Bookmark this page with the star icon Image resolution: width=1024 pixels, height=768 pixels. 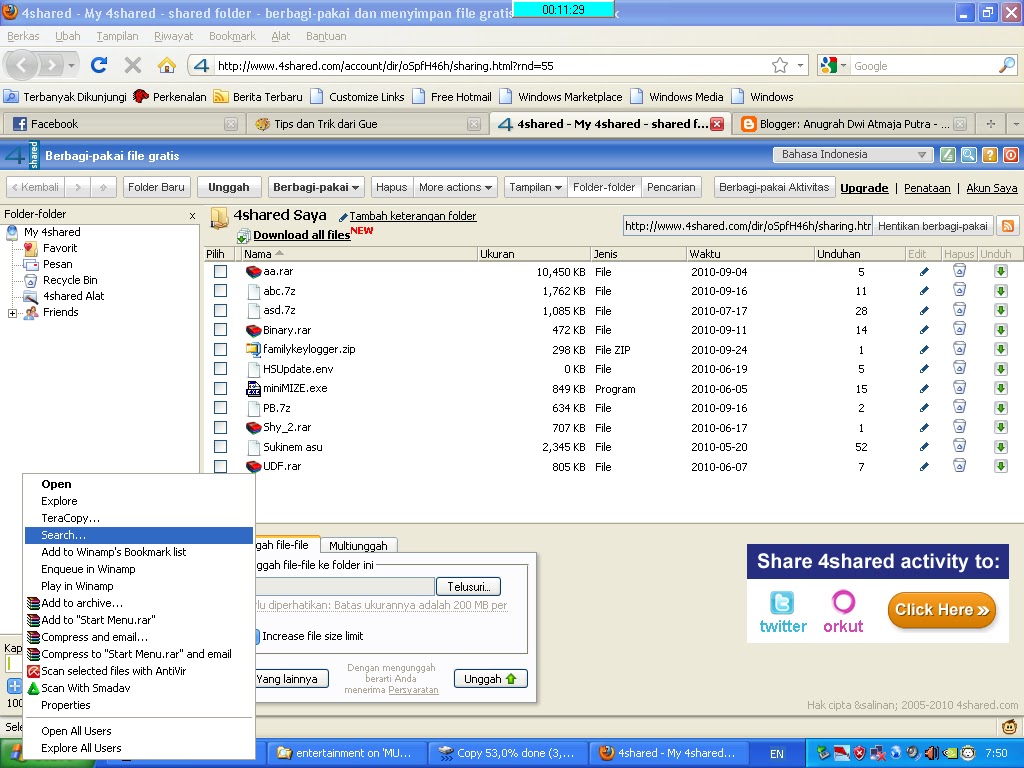point(780,65)
